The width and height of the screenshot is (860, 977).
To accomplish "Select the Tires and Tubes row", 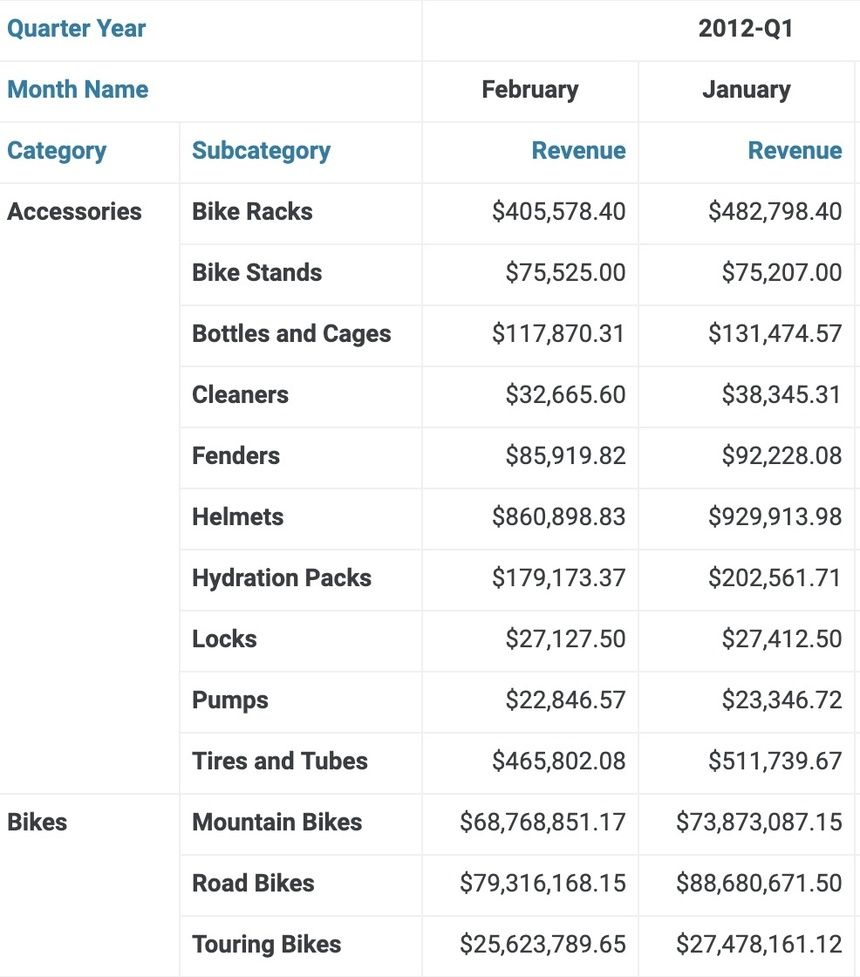I will point(280,761).
